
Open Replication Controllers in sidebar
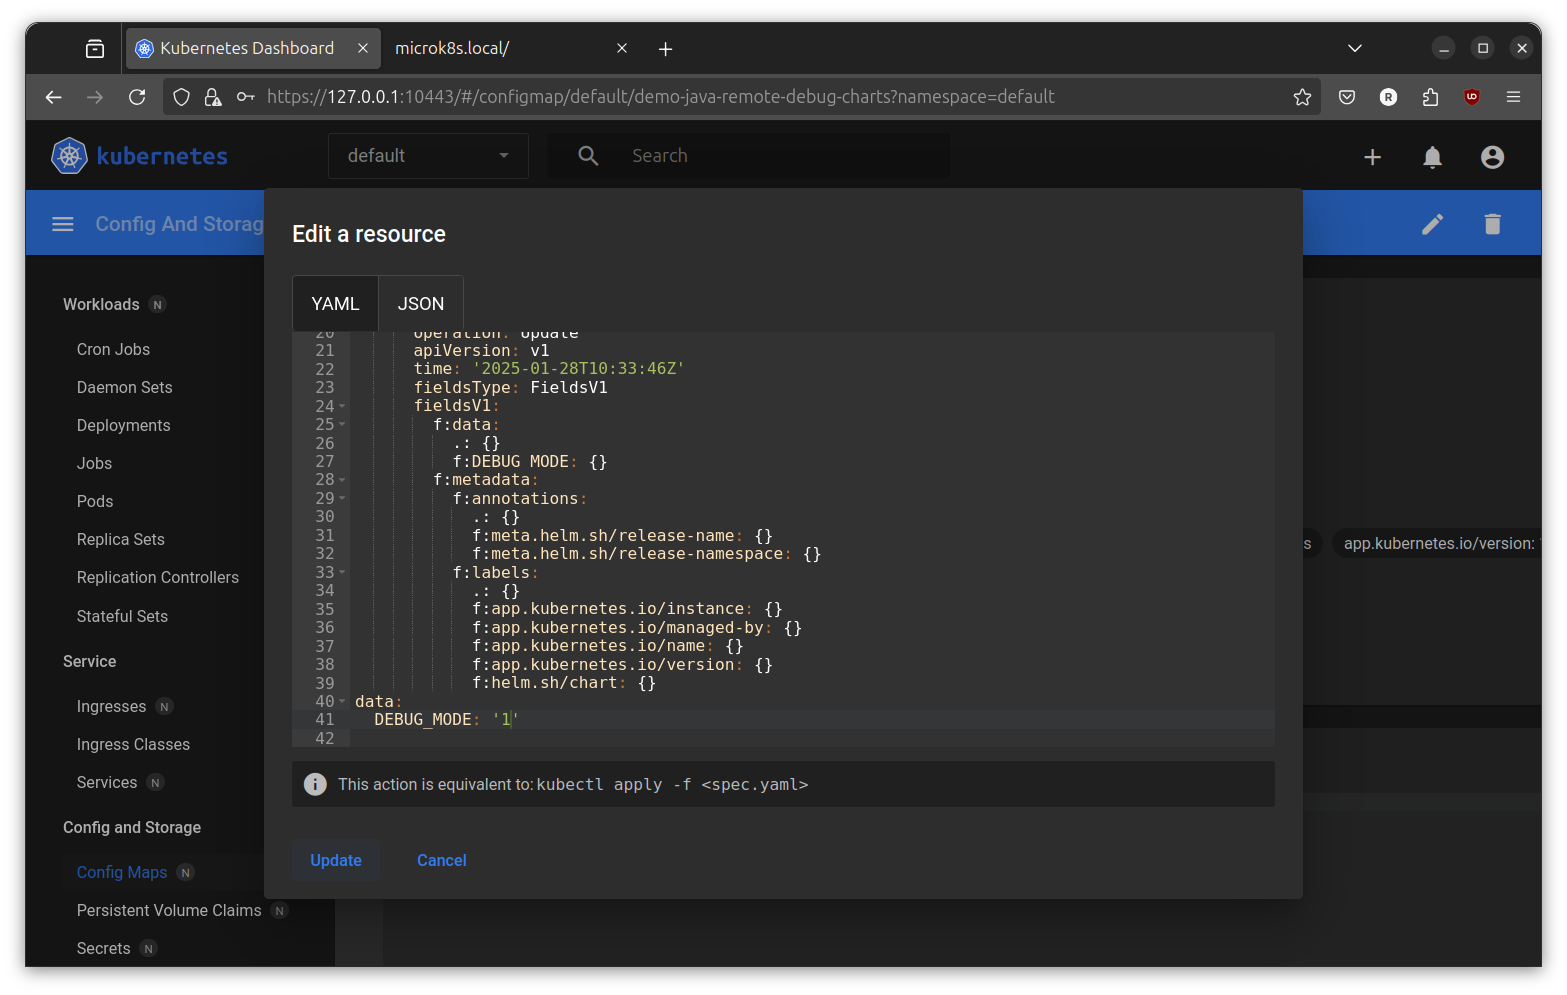(158, 577)
